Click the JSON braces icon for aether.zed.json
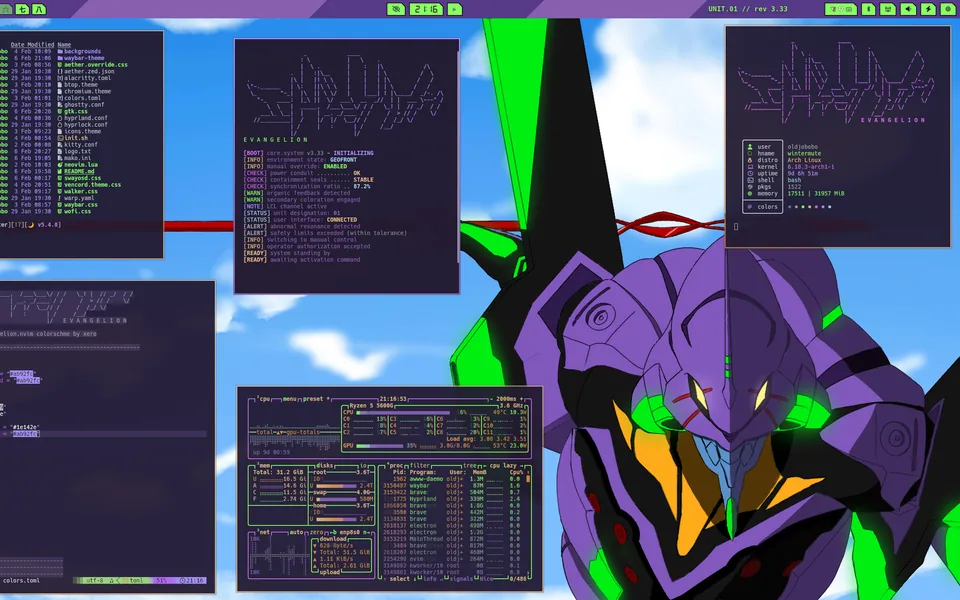The image size is (960, 600). [x=60, y=72]
